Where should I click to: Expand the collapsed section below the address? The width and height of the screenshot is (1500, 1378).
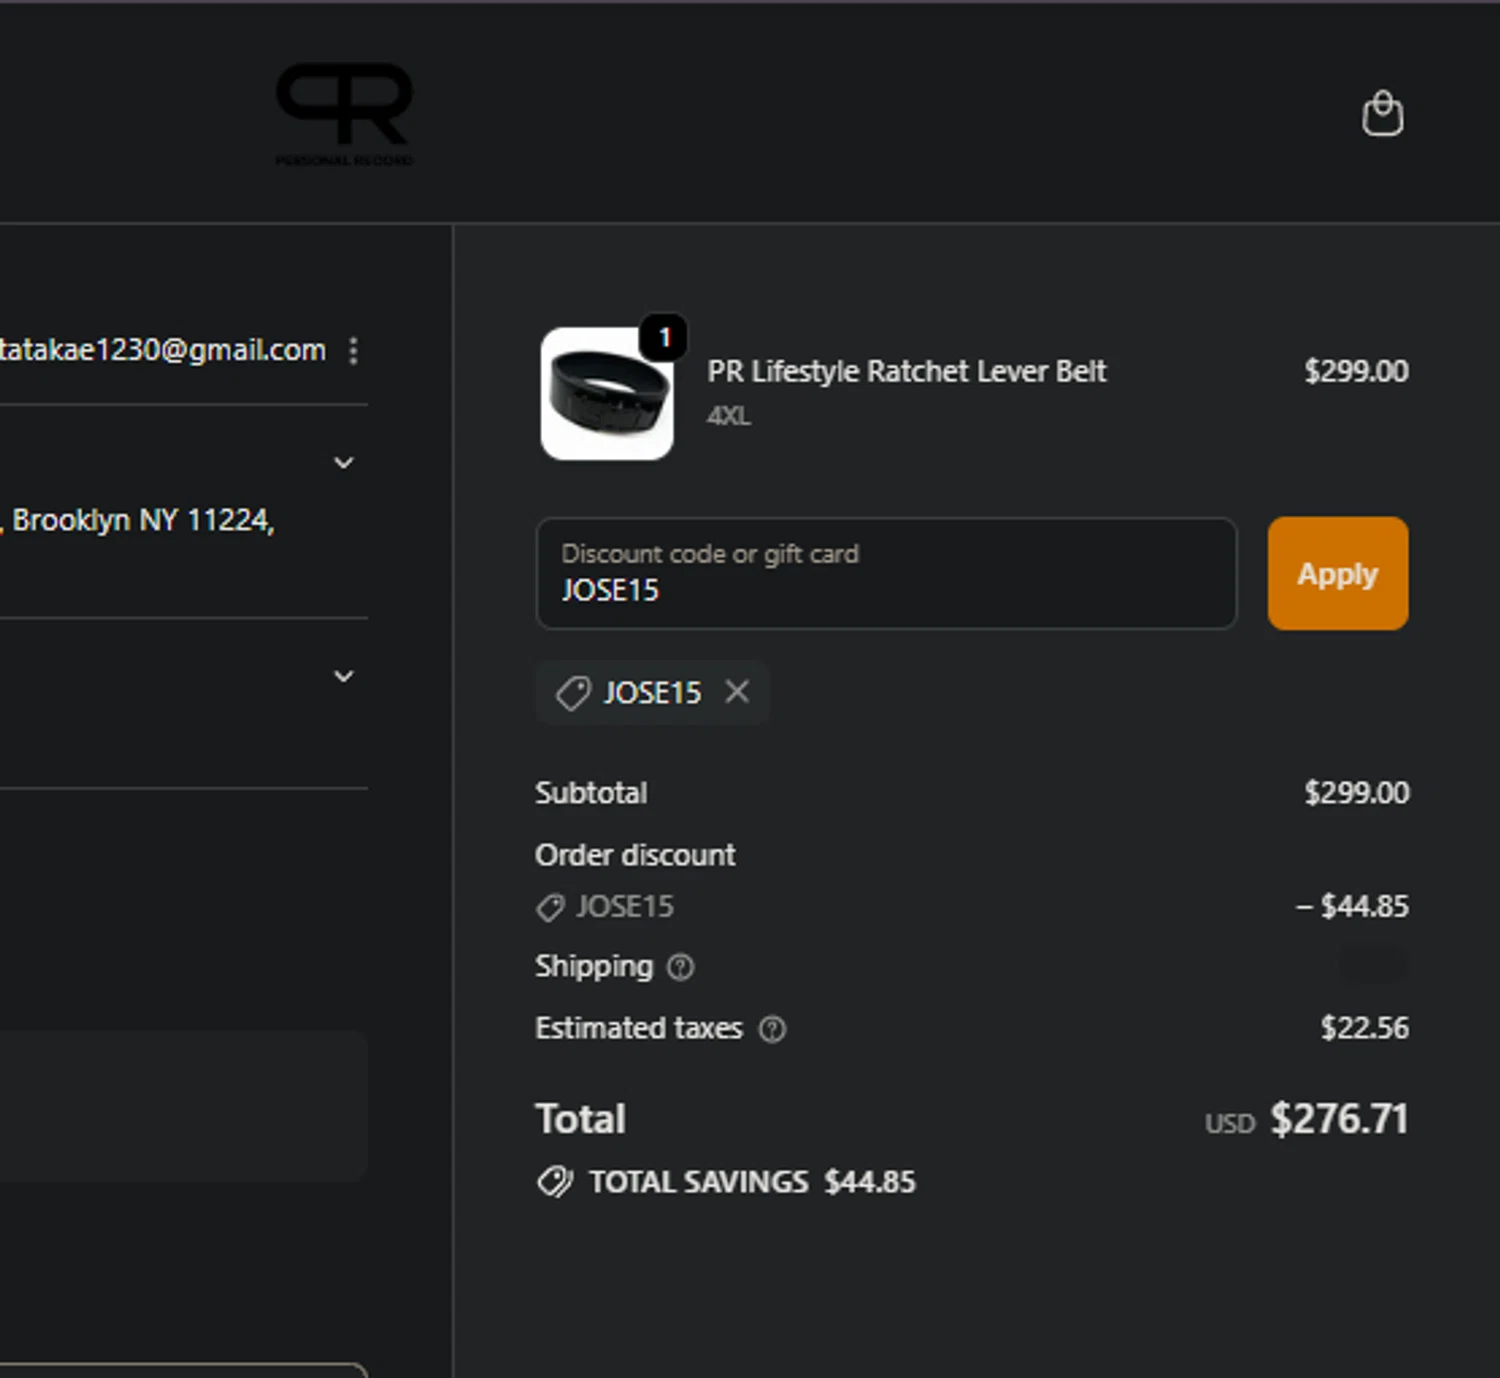pyautogui.click(x=343, y=676)
